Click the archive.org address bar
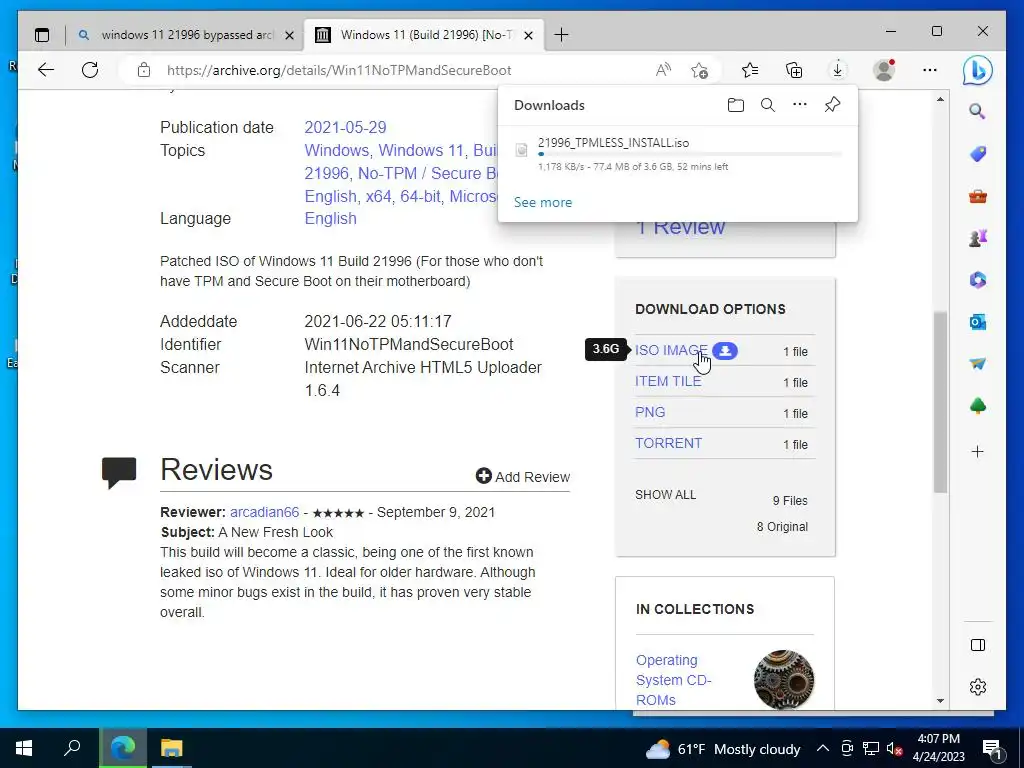Viewport: 1024px width, 768px height. (339, 70)
